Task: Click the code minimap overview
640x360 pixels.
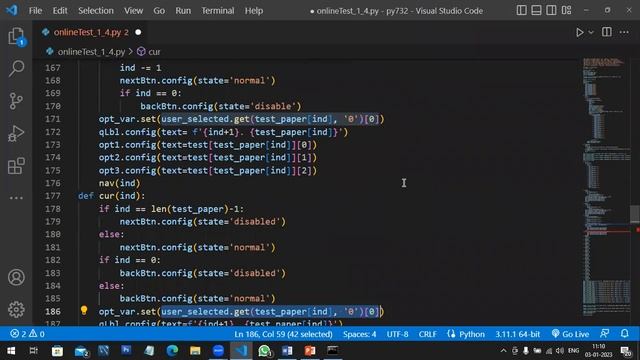Action: [x=606, y=188]
